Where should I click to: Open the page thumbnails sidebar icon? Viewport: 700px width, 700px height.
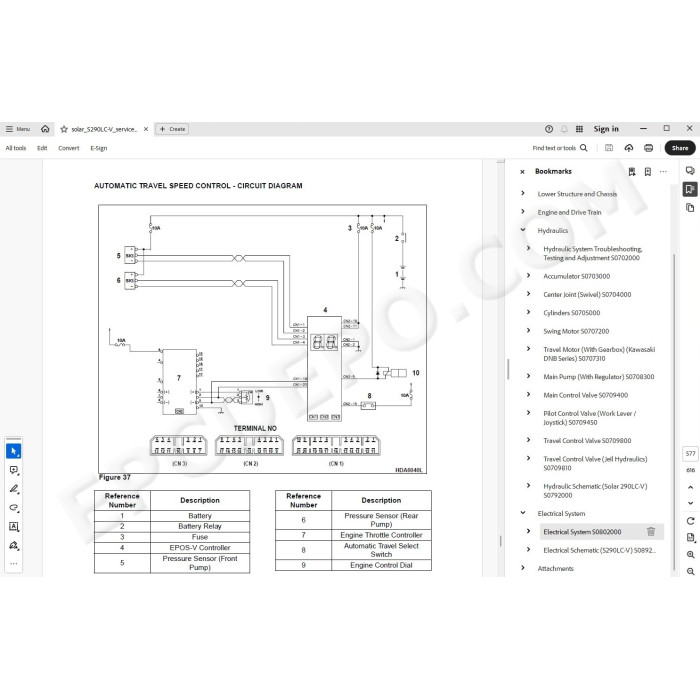point(690,208)
